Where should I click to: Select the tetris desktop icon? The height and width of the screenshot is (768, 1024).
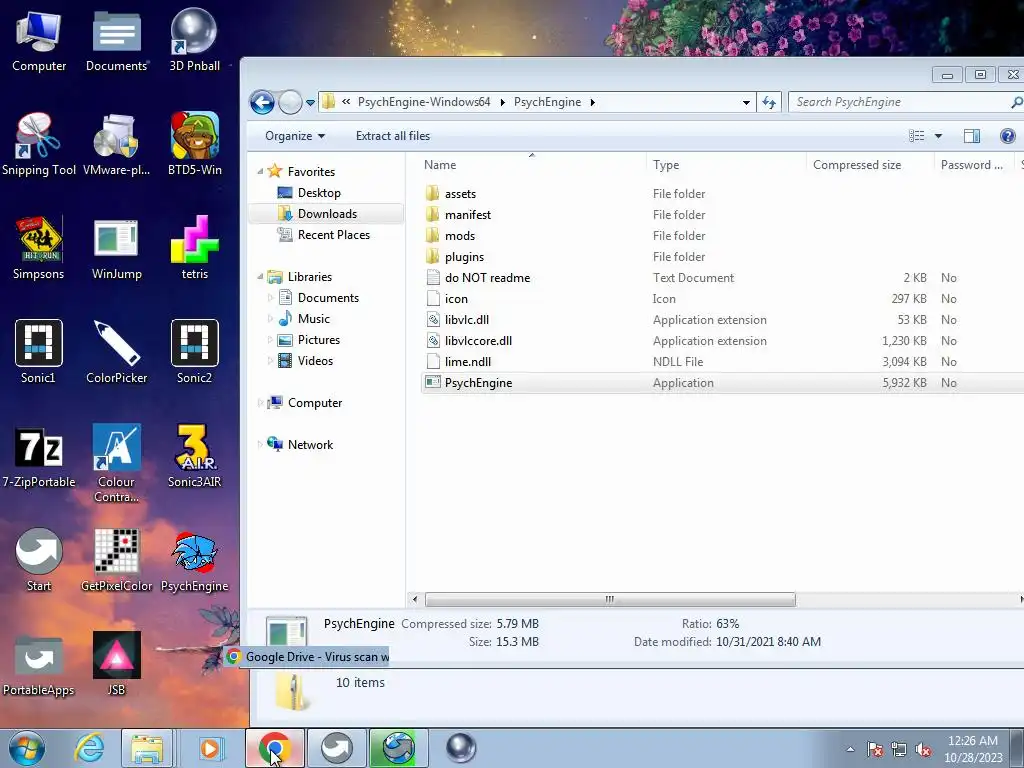click(195, 249)
